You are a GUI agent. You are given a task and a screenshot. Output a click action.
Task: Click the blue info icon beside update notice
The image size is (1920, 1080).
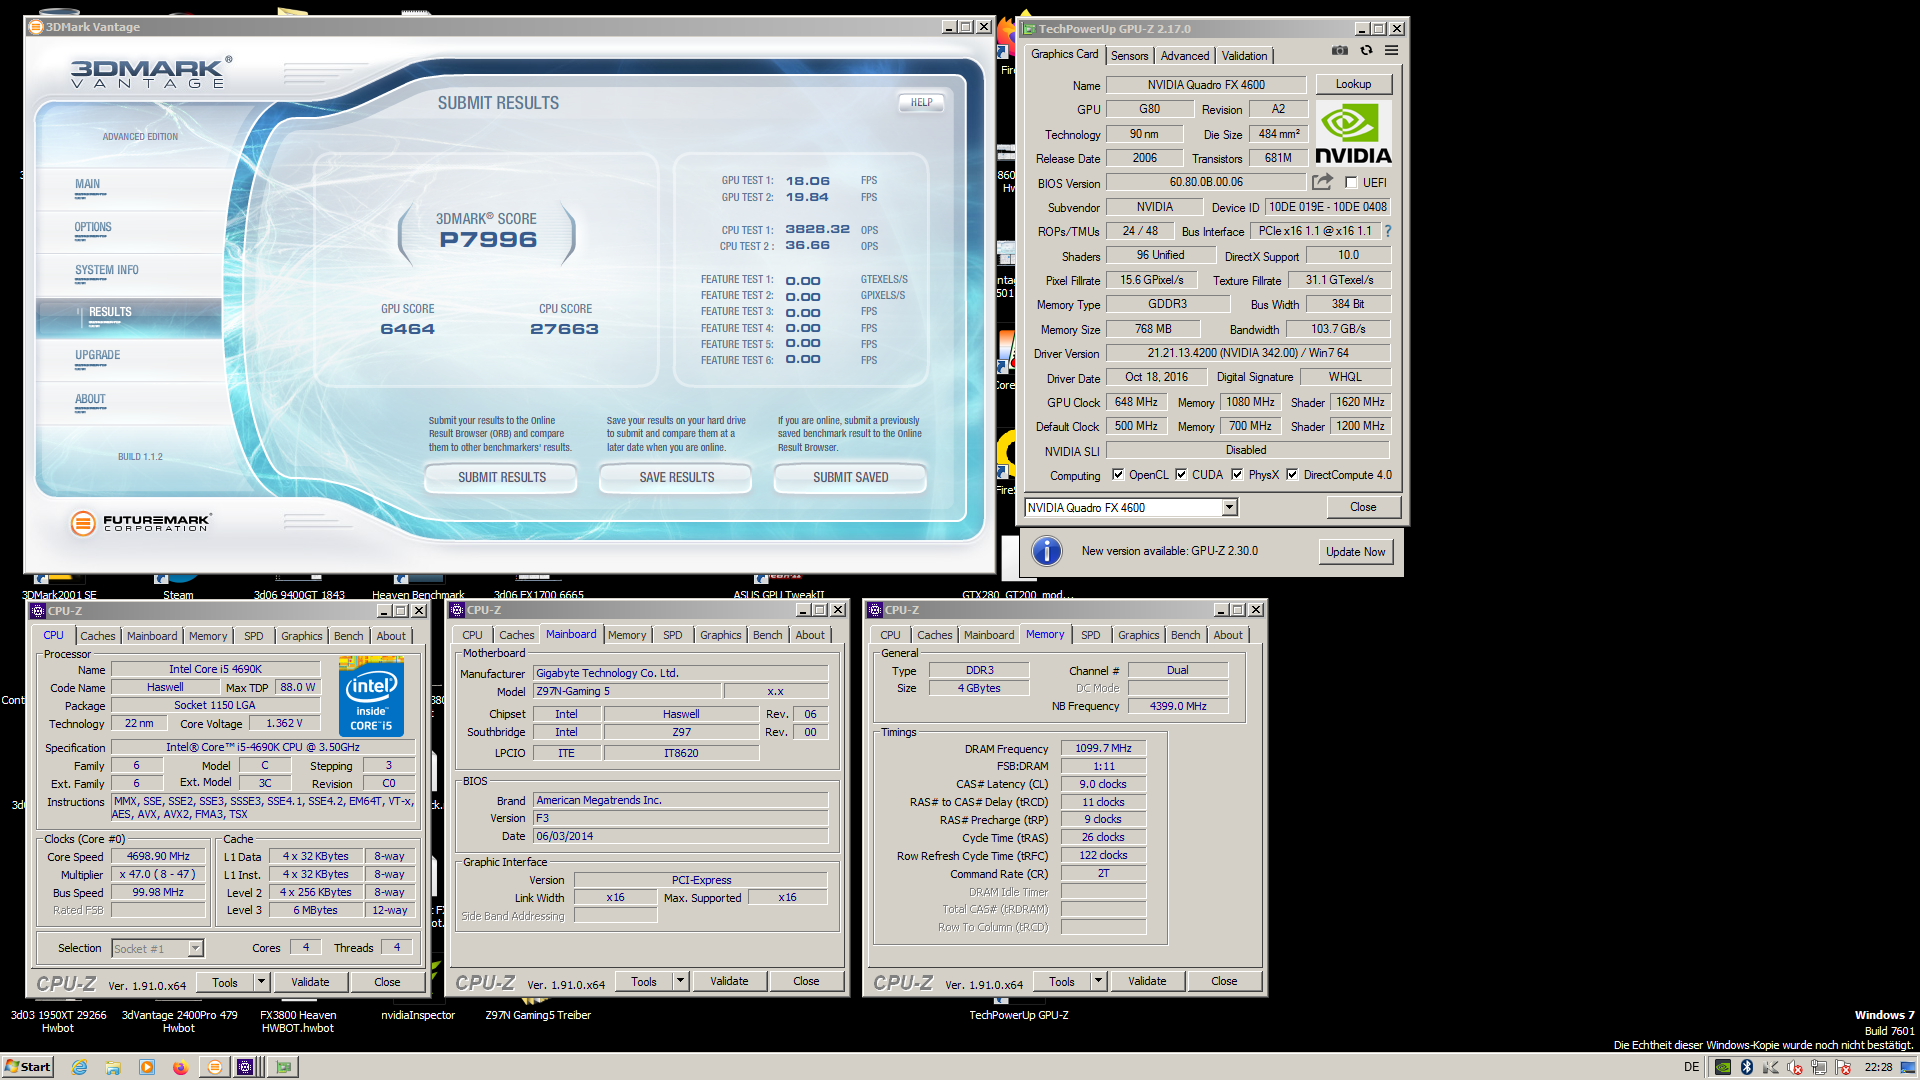1046,551
